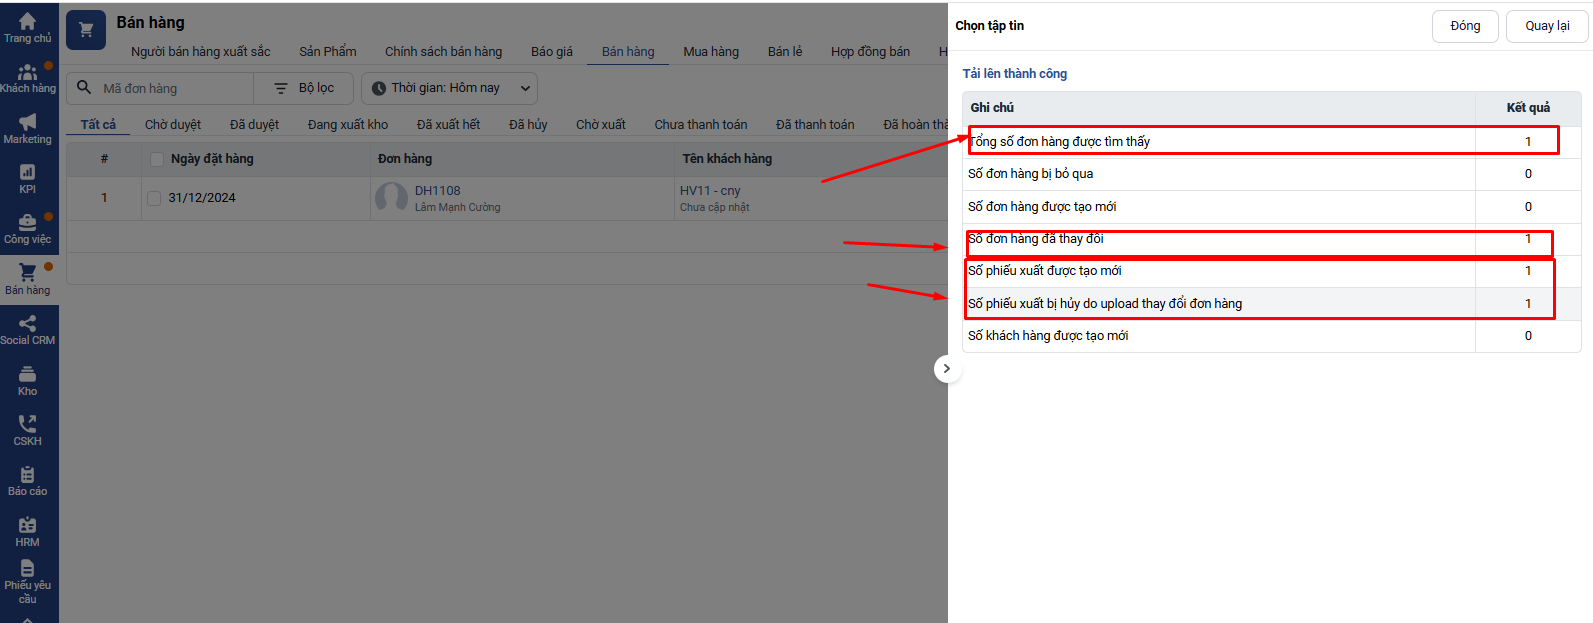Open the KPI sidebar icon
1593x623 pixels.
tap(27, 172)
